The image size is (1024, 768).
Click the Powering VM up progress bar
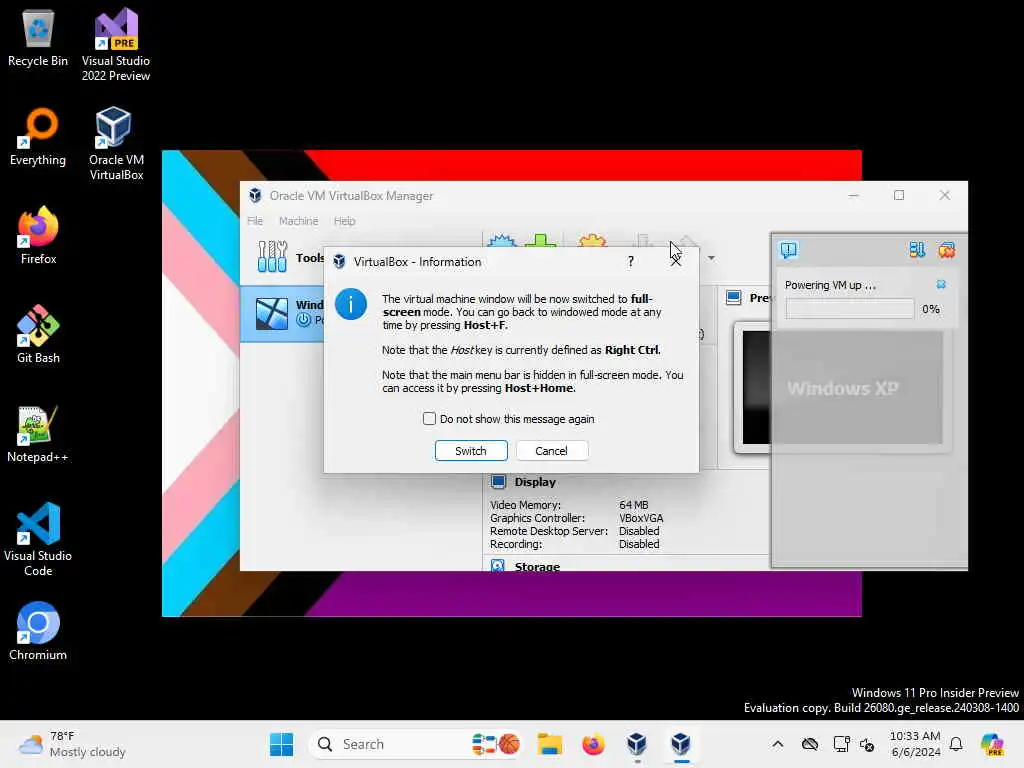coord(850,309)
